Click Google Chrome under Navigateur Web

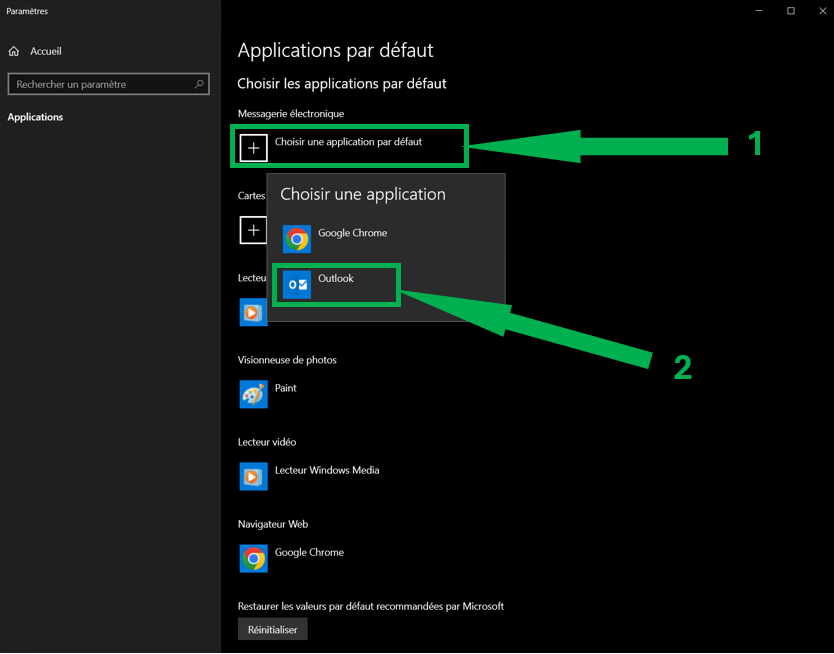click(309, 552)
